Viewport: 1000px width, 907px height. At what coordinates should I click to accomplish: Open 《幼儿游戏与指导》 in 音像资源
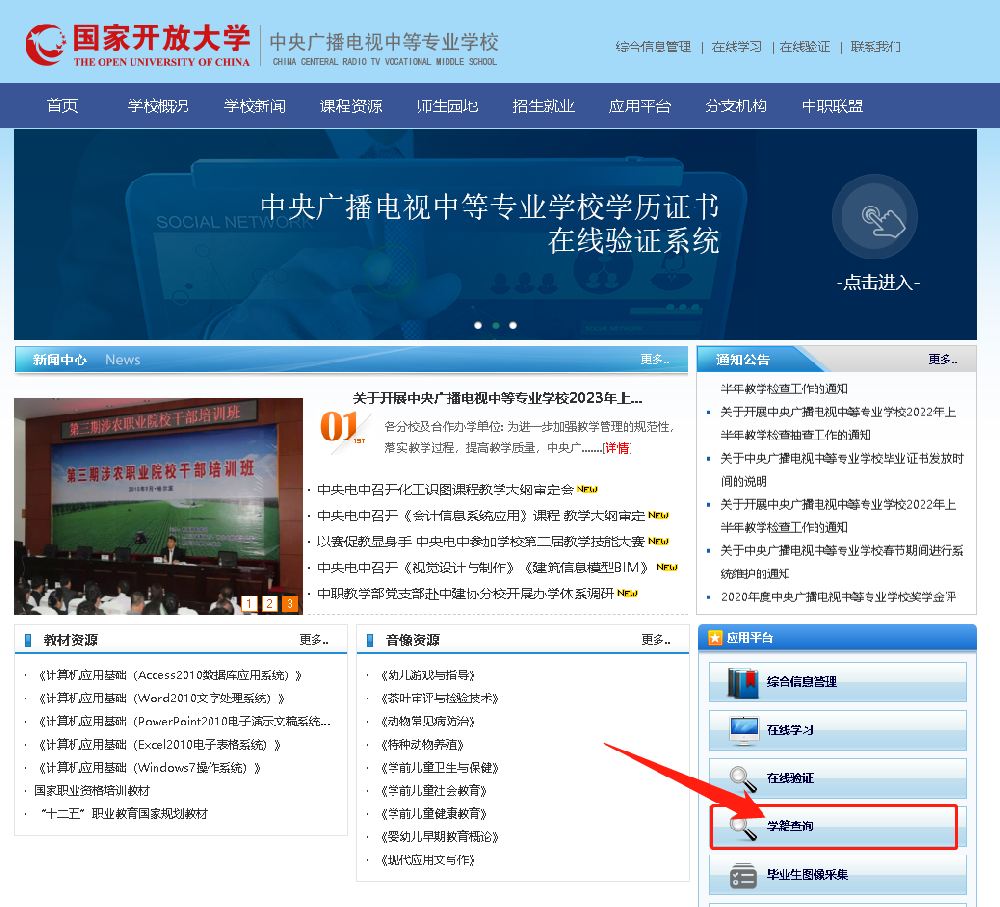(x=427, y=675)
